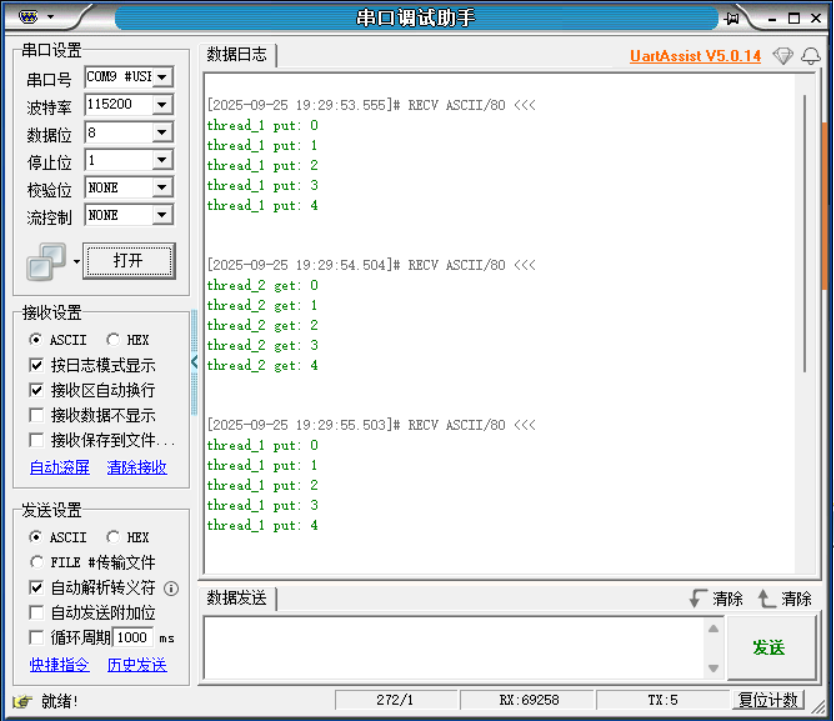Enable 自动发送附加位 checkbox
834x721 pixels.
(x=36, y=613)
